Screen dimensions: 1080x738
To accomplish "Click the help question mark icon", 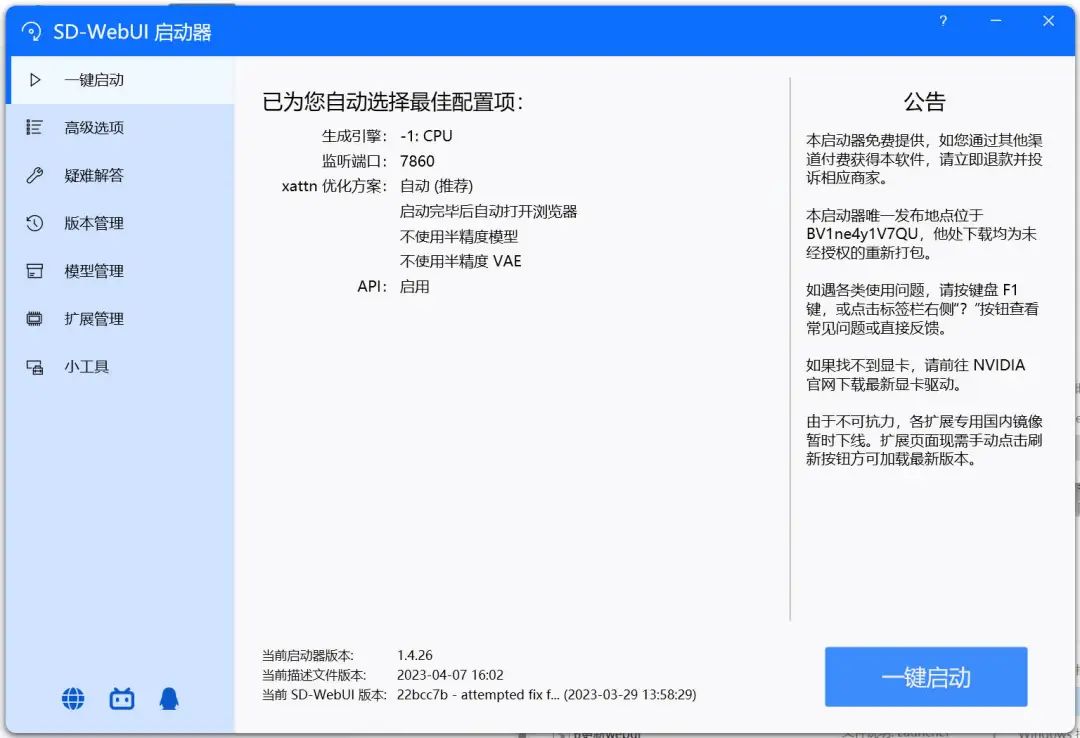I will (943, 20).
